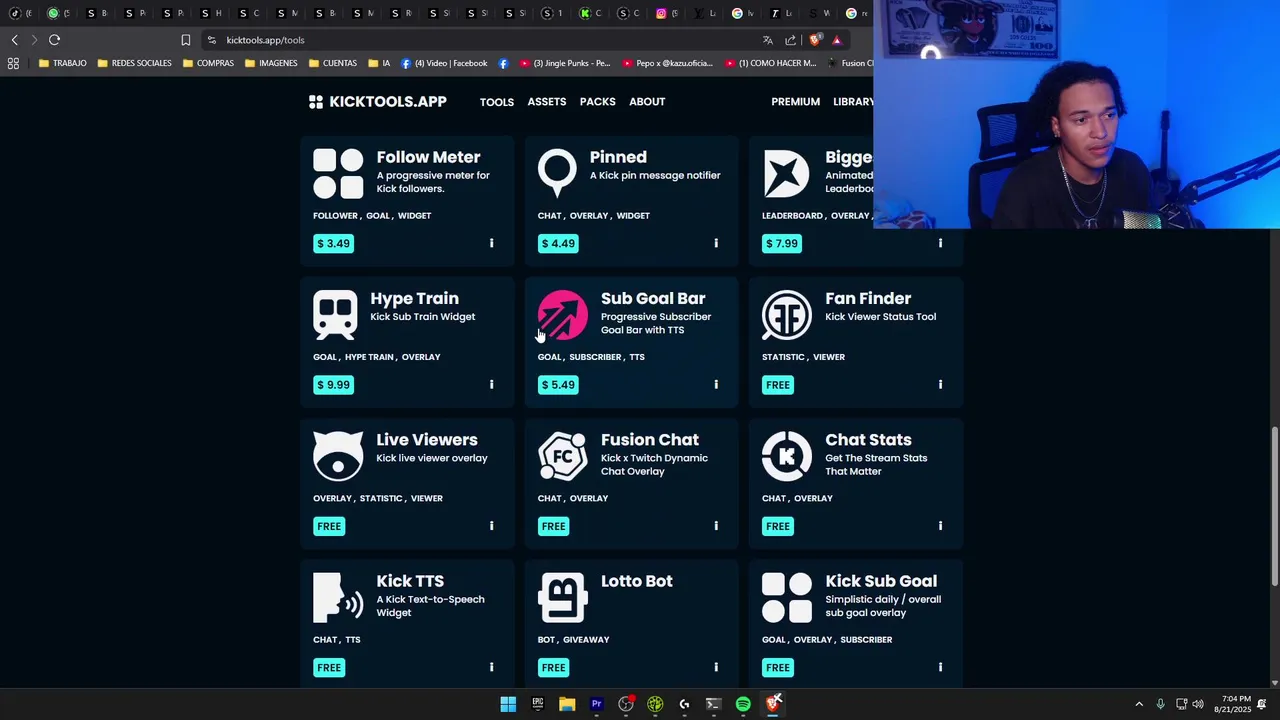Open the ABOUT menu item
The image size is (1280, 720).
(647, 102)
